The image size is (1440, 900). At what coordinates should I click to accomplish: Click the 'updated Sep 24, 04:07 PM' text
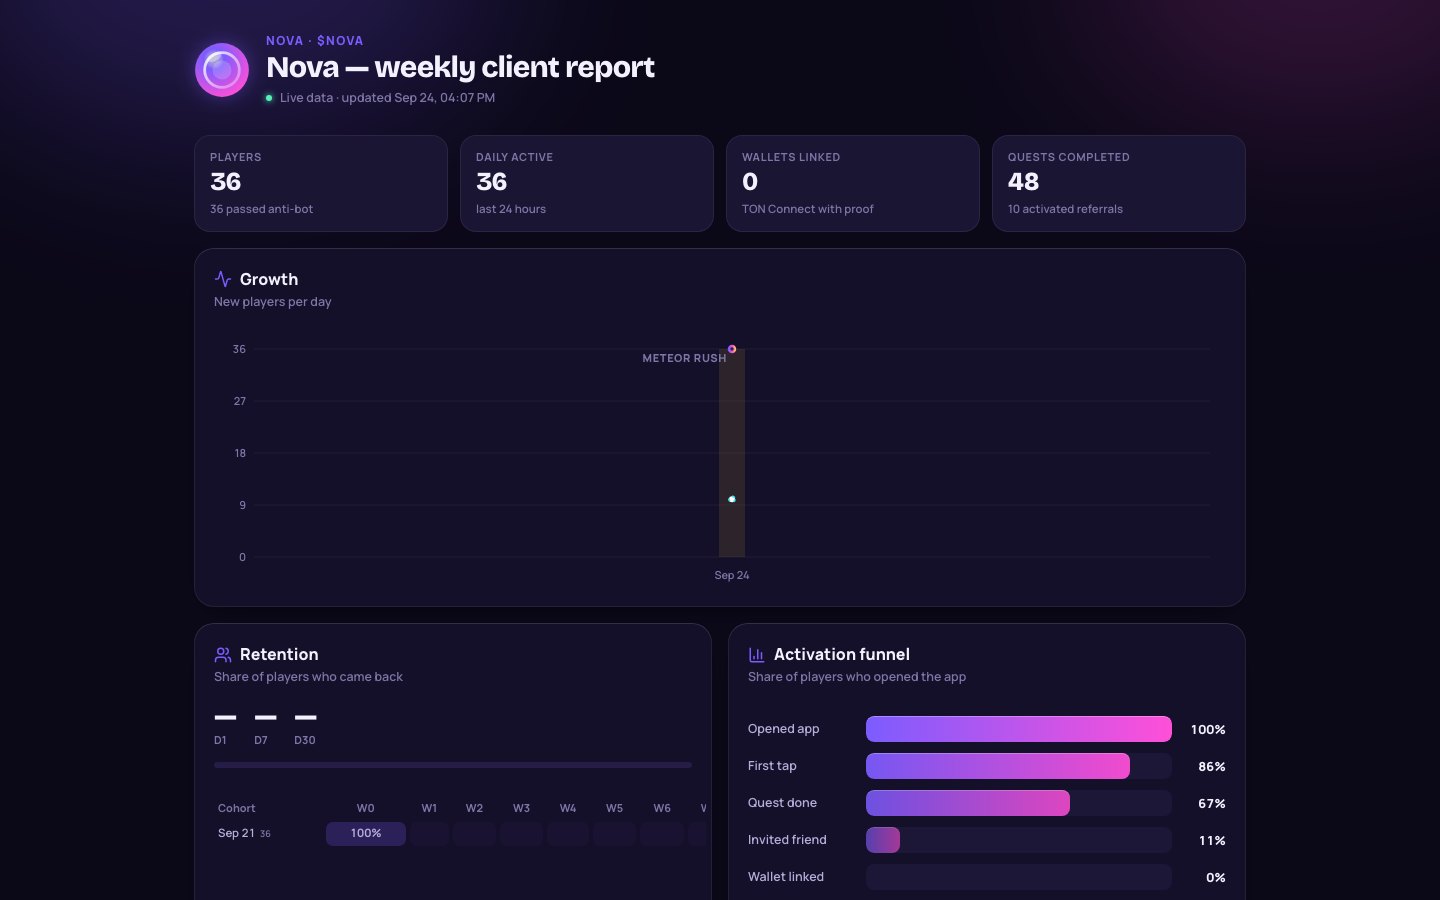(x=418, y=98)
